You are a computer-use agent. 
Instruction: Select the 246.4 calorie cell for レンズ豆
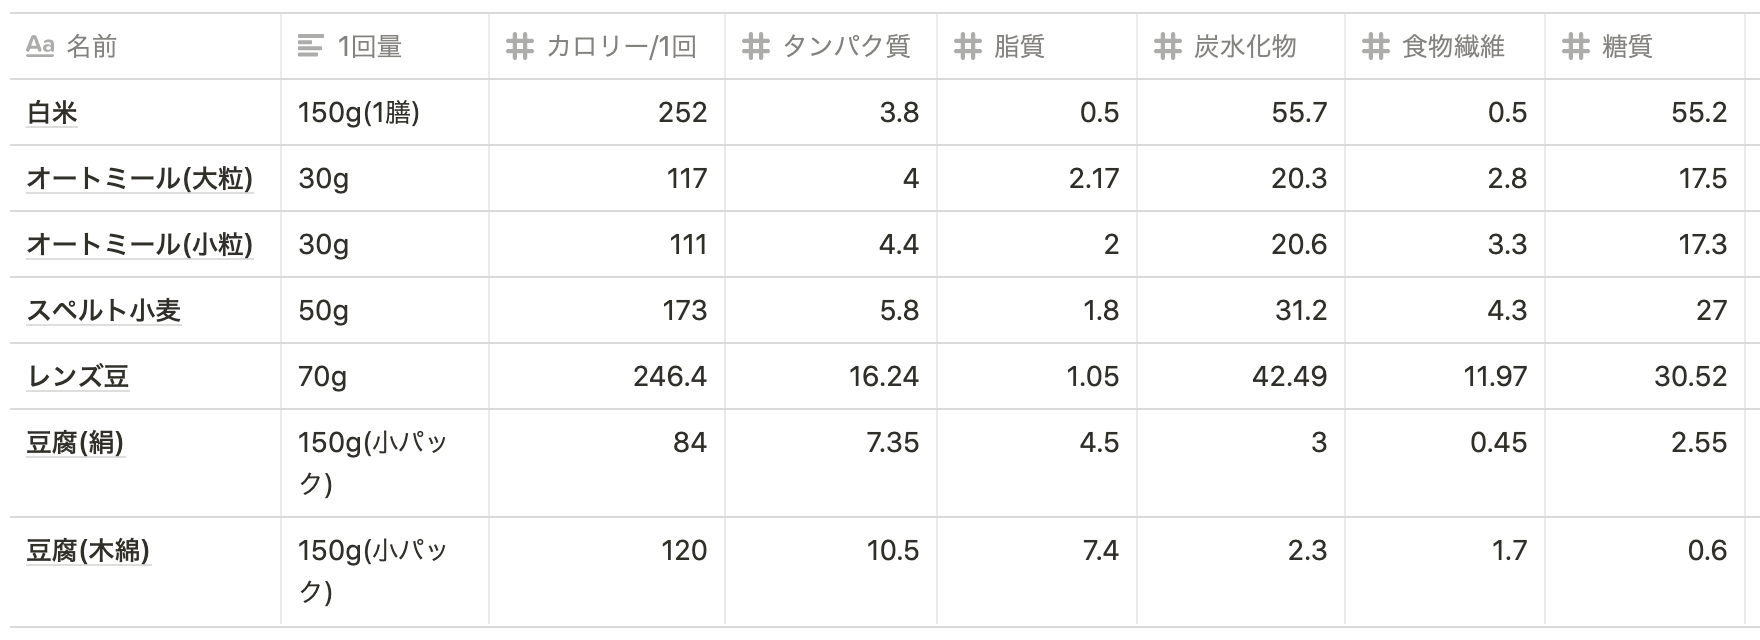607,376
